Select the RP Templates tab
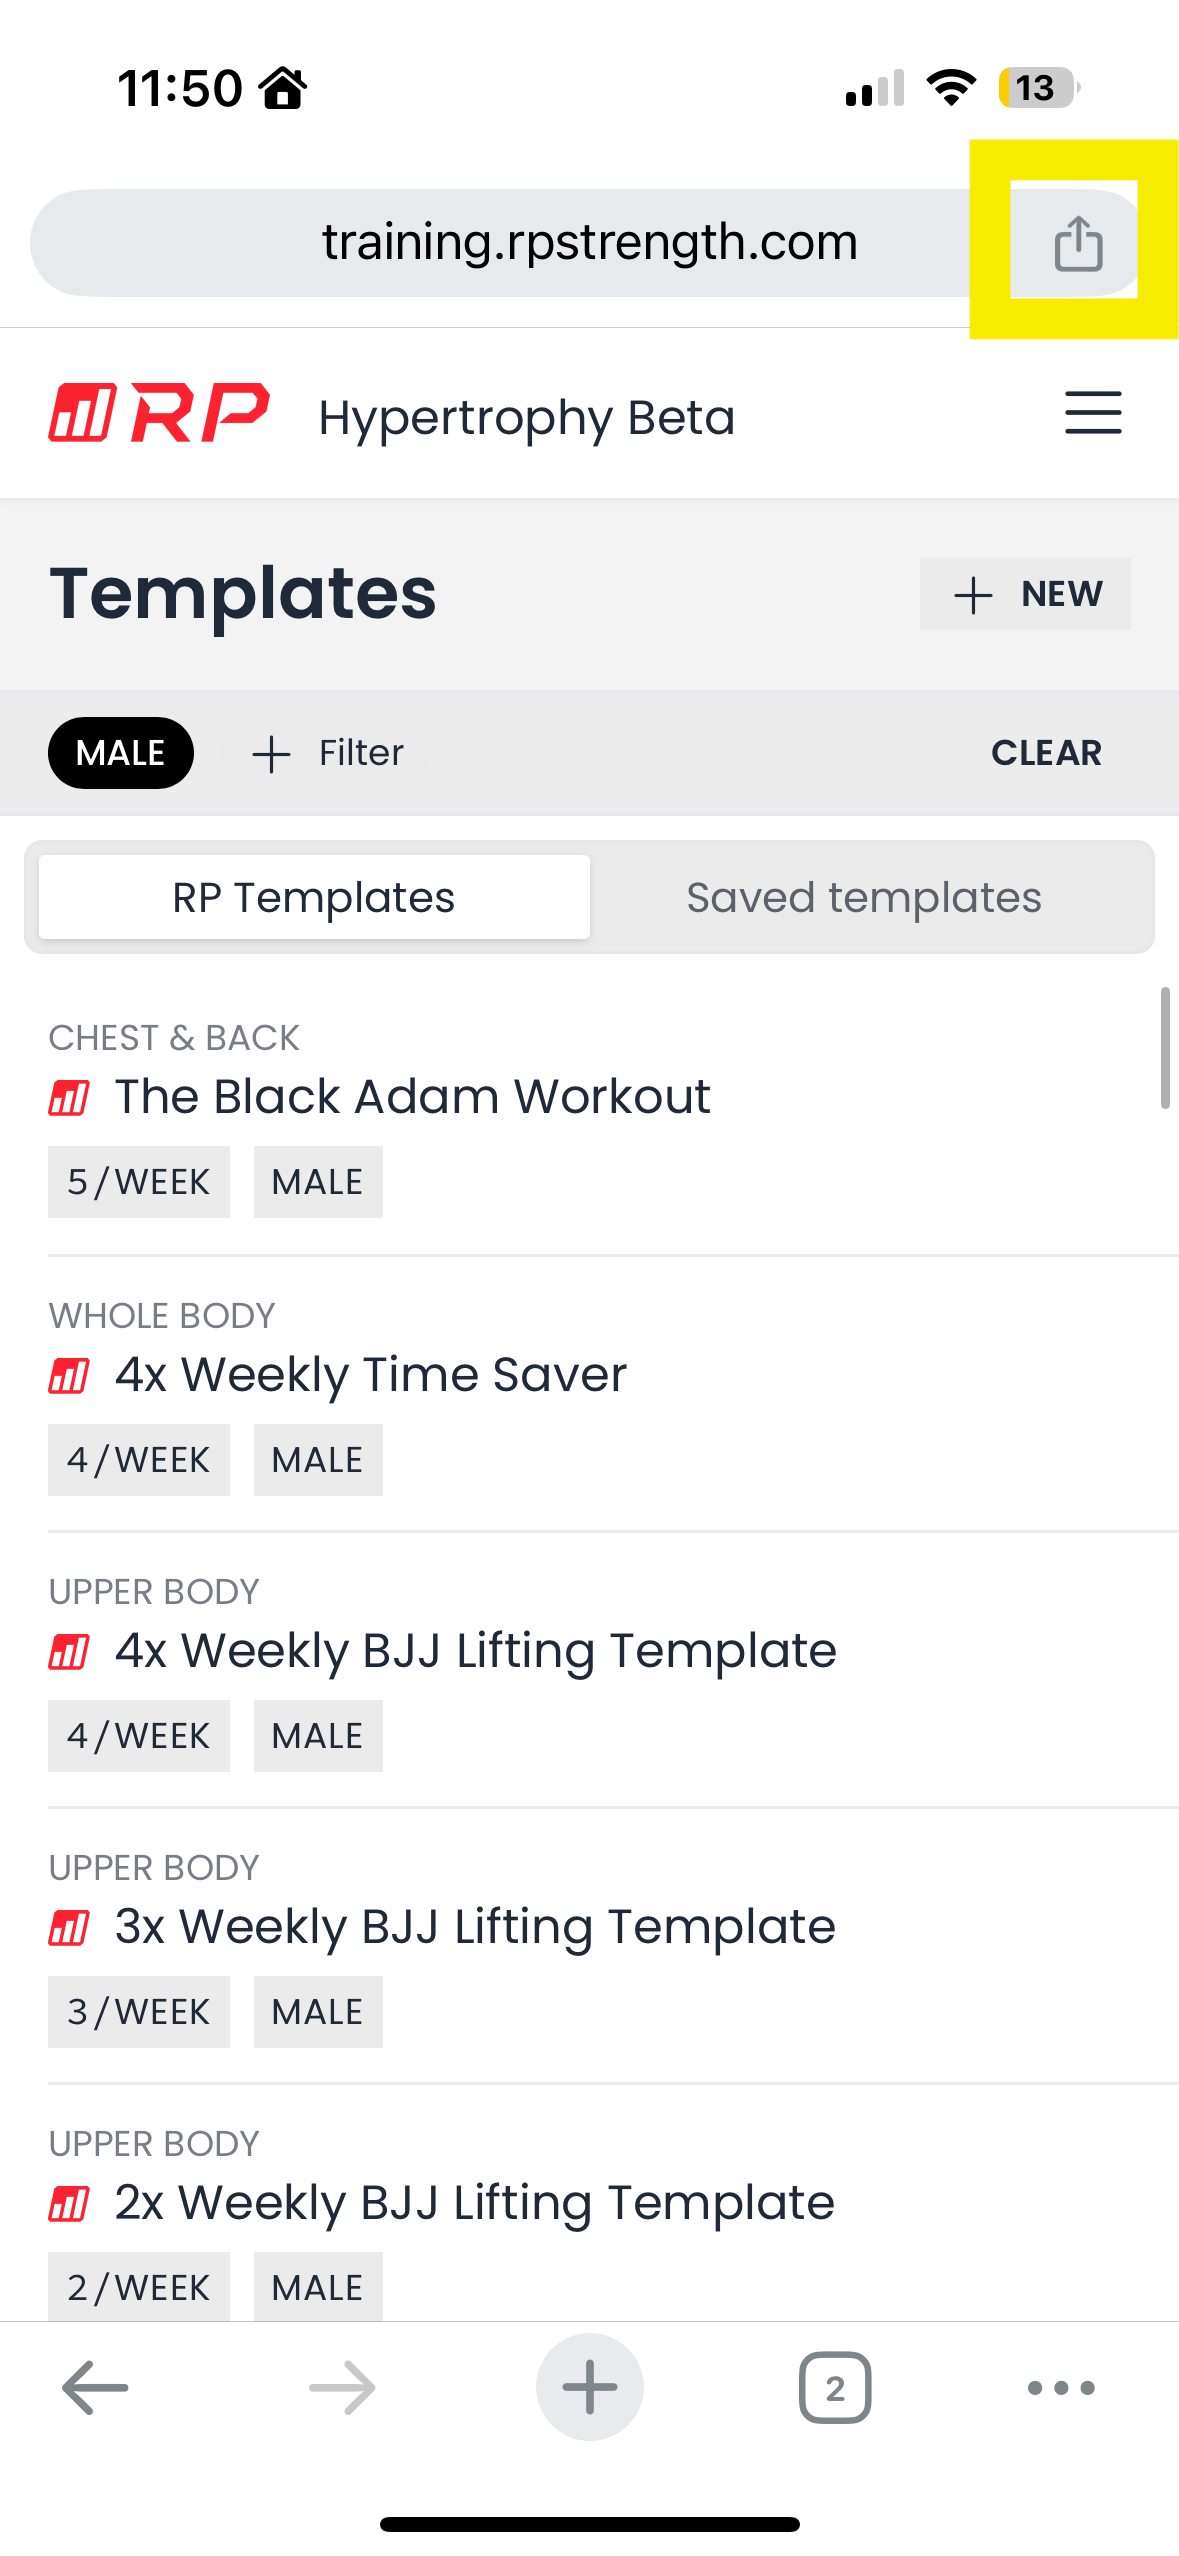Viewport: 1179px width, 2556px height. [x=314, y=898]
